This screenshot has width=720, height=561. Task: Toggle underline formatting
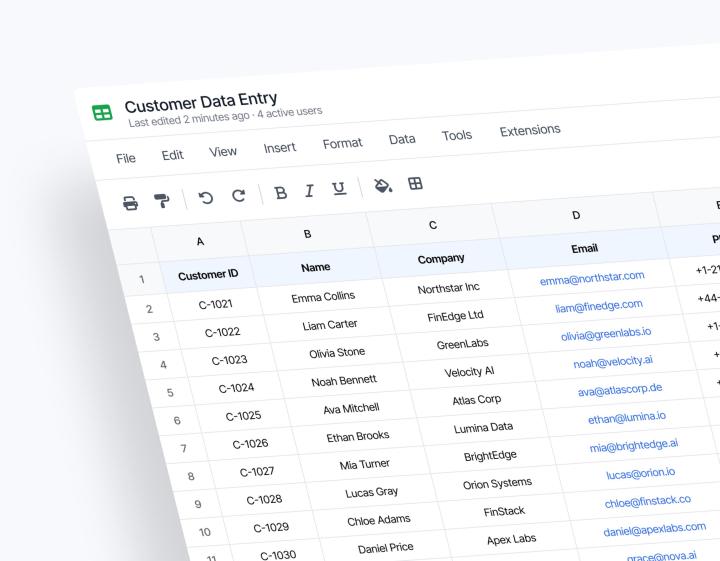click(x=339, y=188)
